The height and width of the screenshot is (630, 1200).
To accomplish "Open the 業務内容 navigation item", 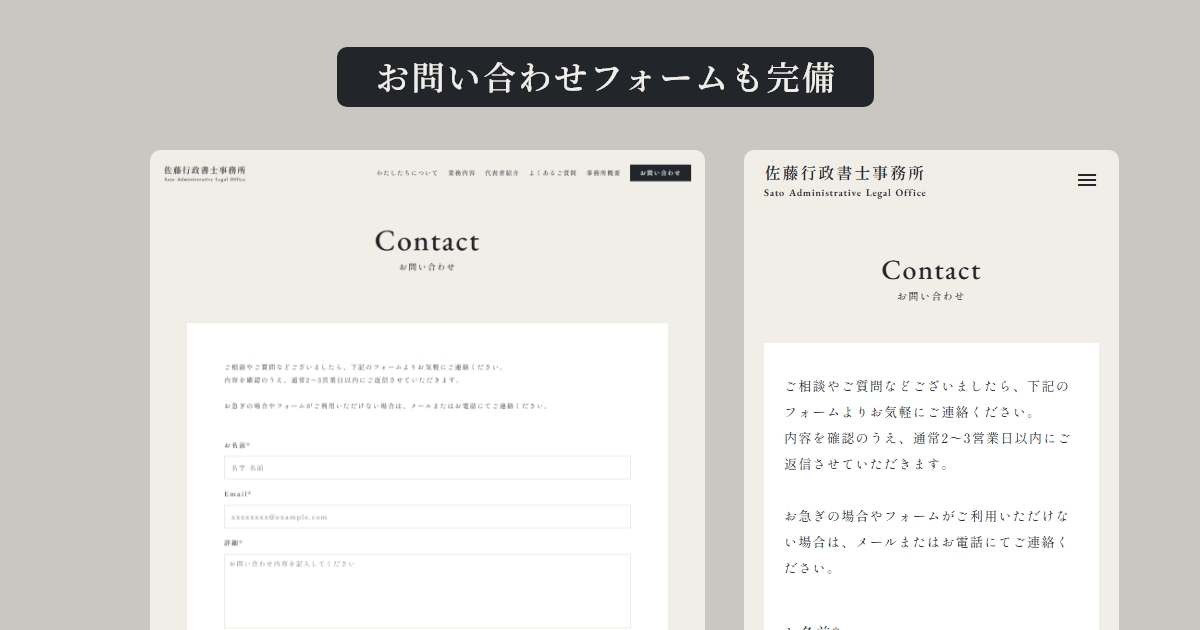I will [x=460, y=172].
